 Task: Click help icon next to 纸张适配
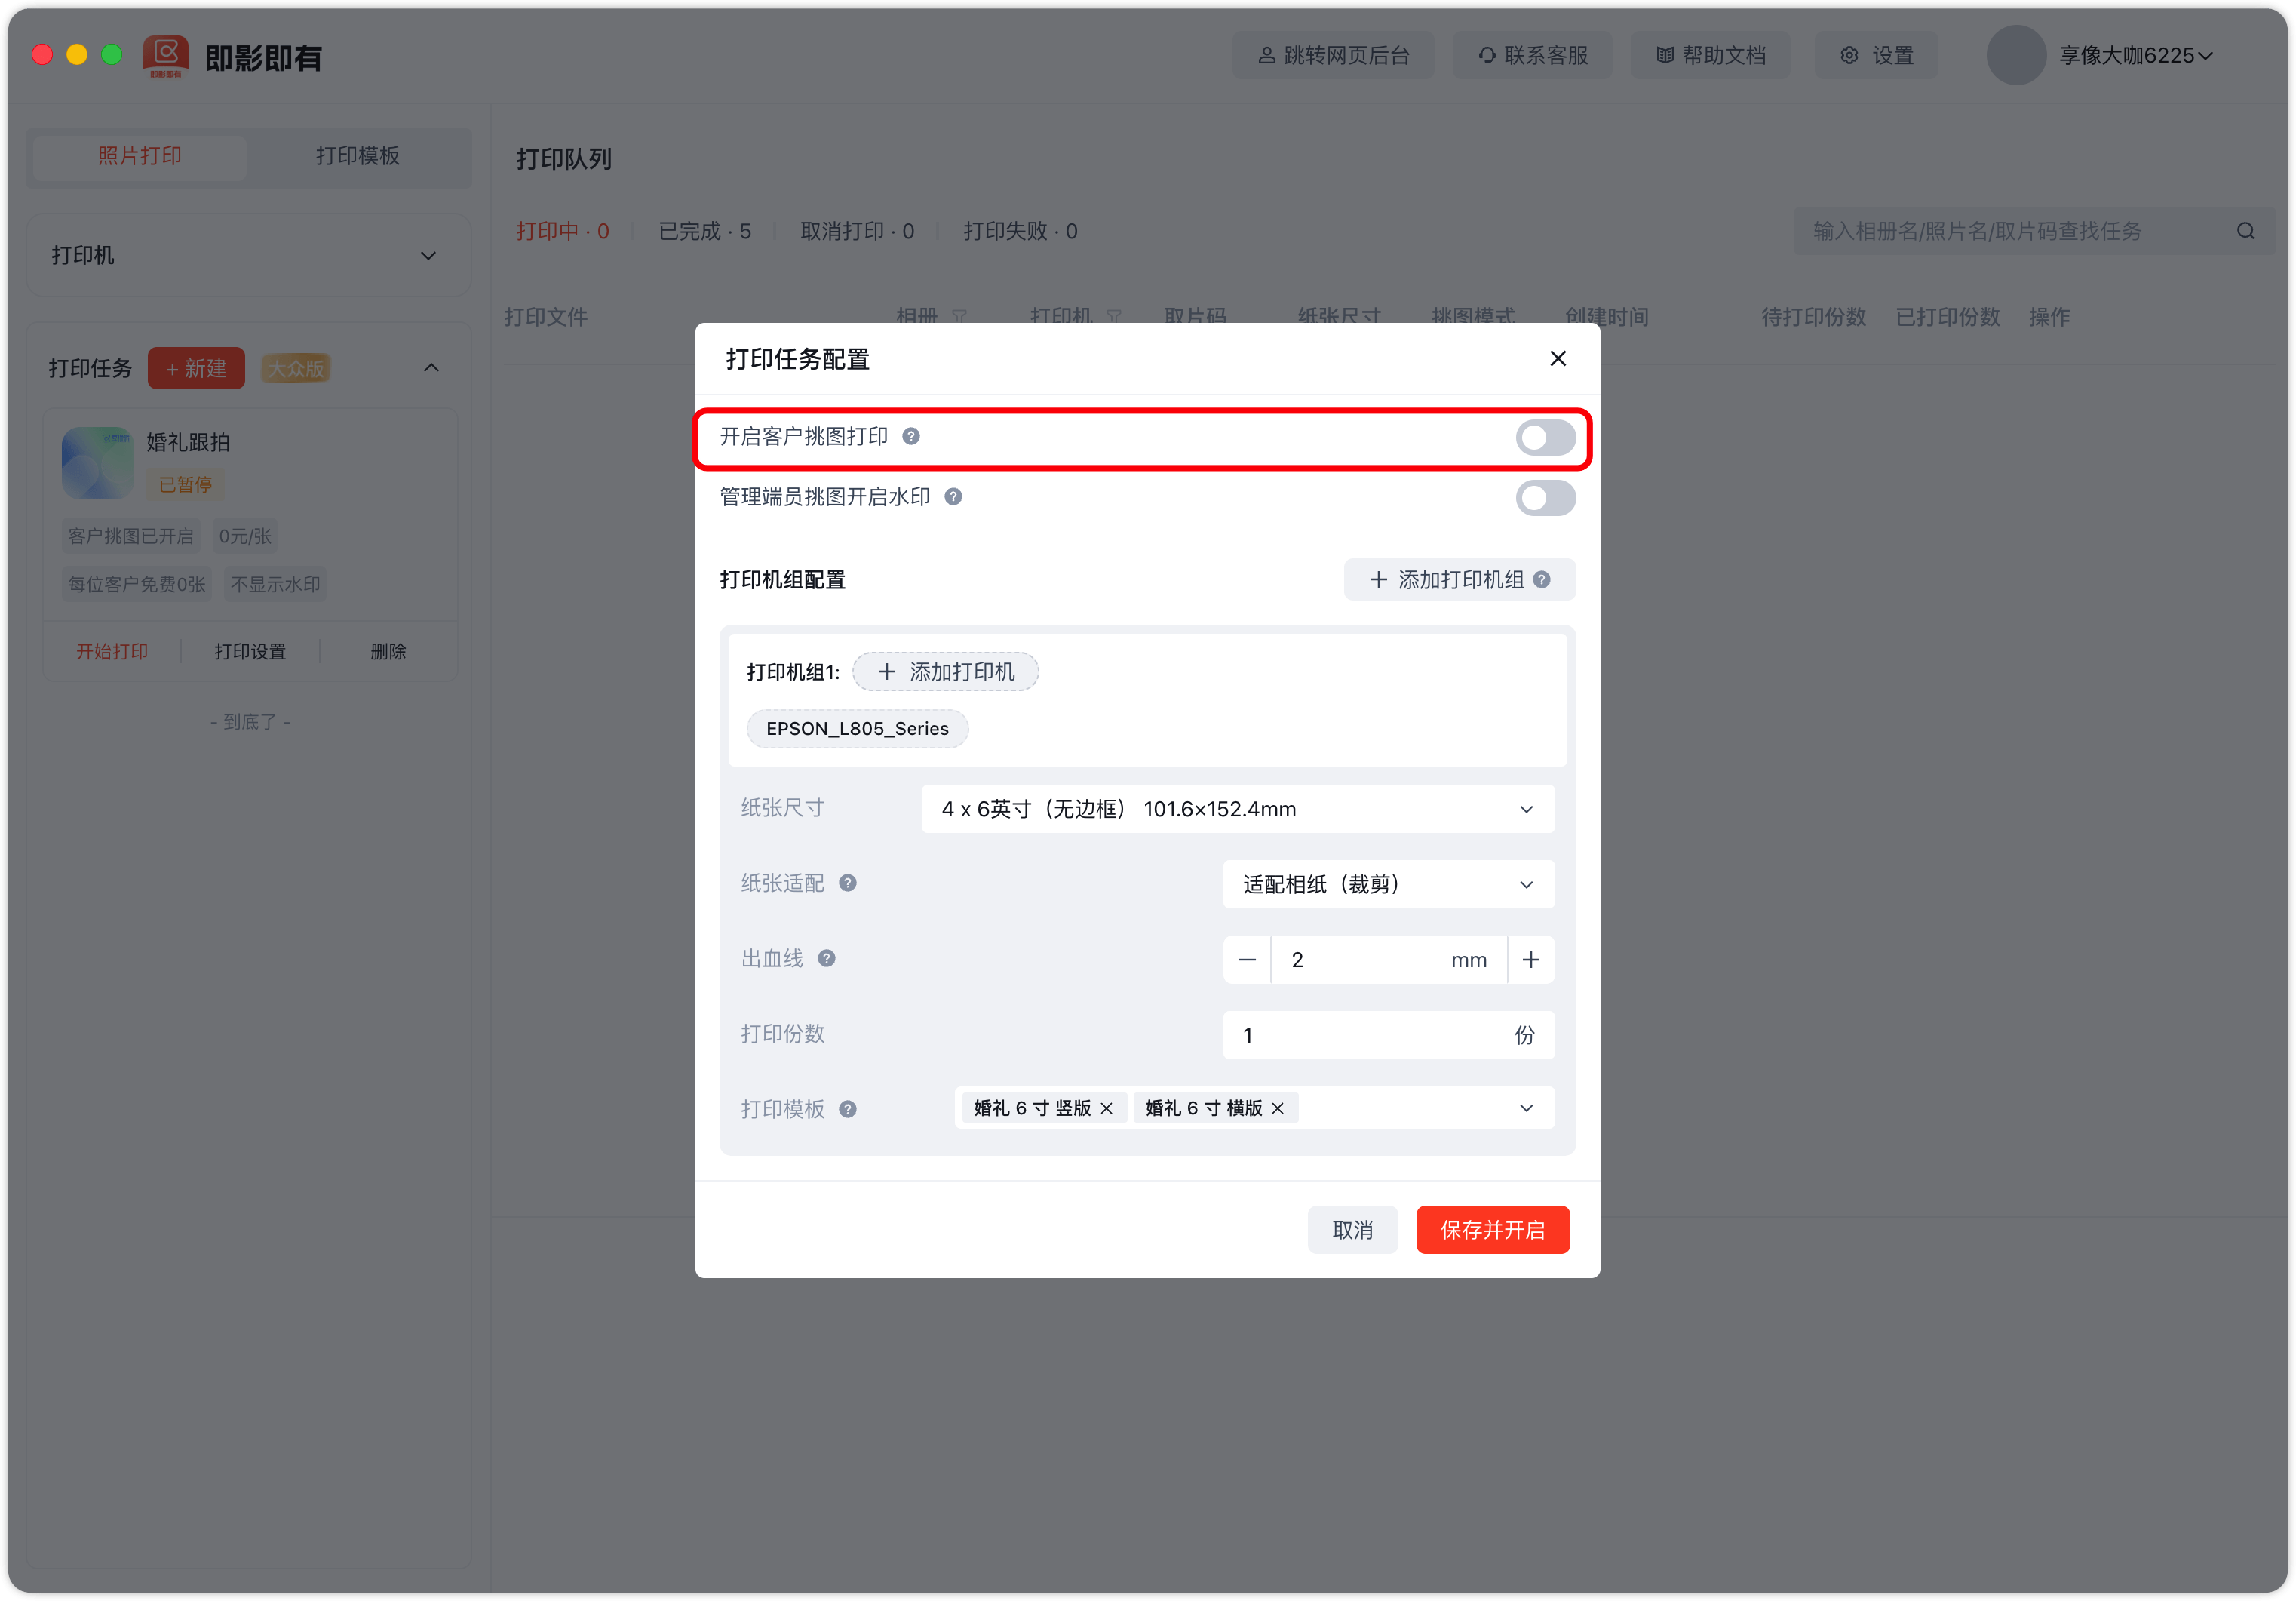(x=847, y=883)
